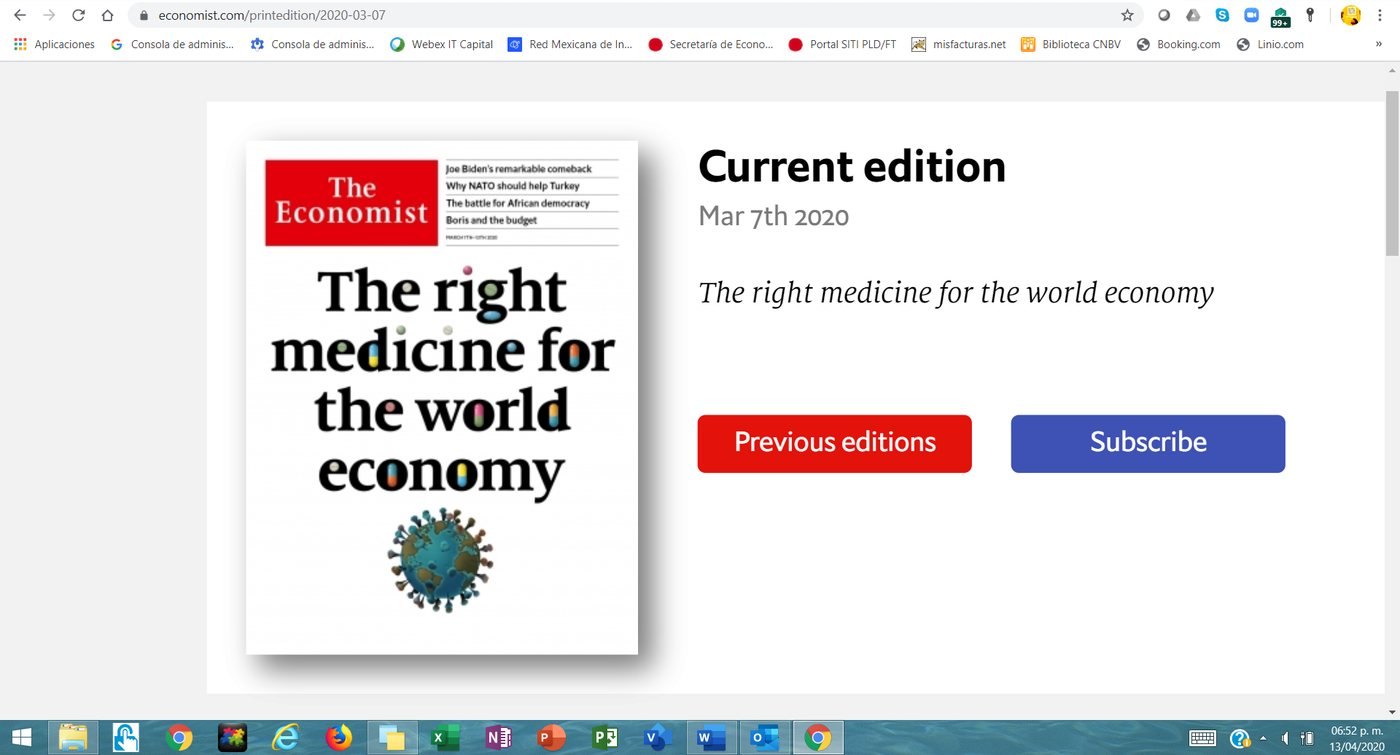This screenshot has width=1400, height=755.
Task: Switch to the active Chrome window
Action: (817, 738)
